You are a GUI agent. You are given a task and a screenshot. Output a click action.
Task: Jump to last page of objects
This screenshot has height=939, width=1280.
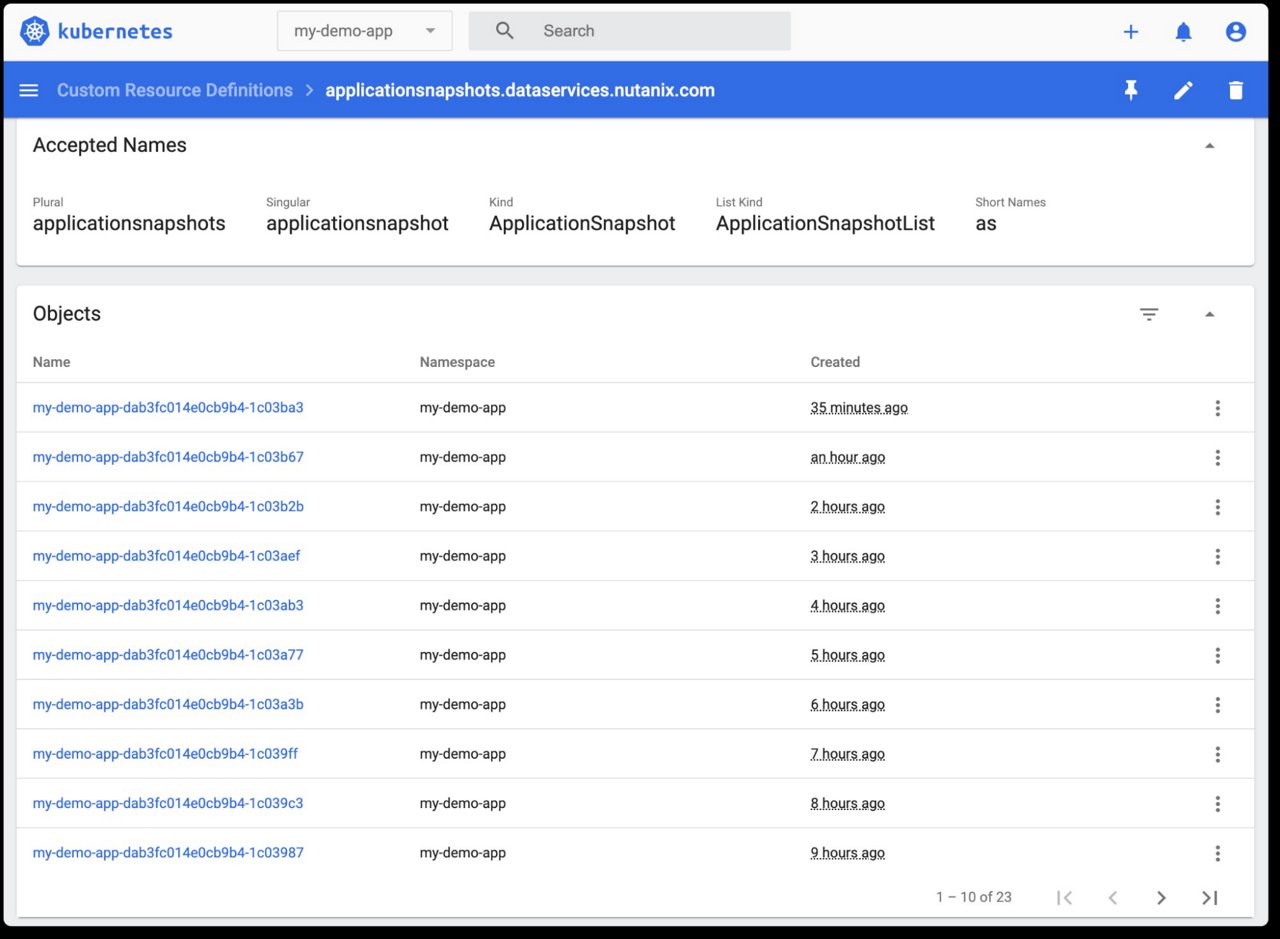click(1209, 897)
